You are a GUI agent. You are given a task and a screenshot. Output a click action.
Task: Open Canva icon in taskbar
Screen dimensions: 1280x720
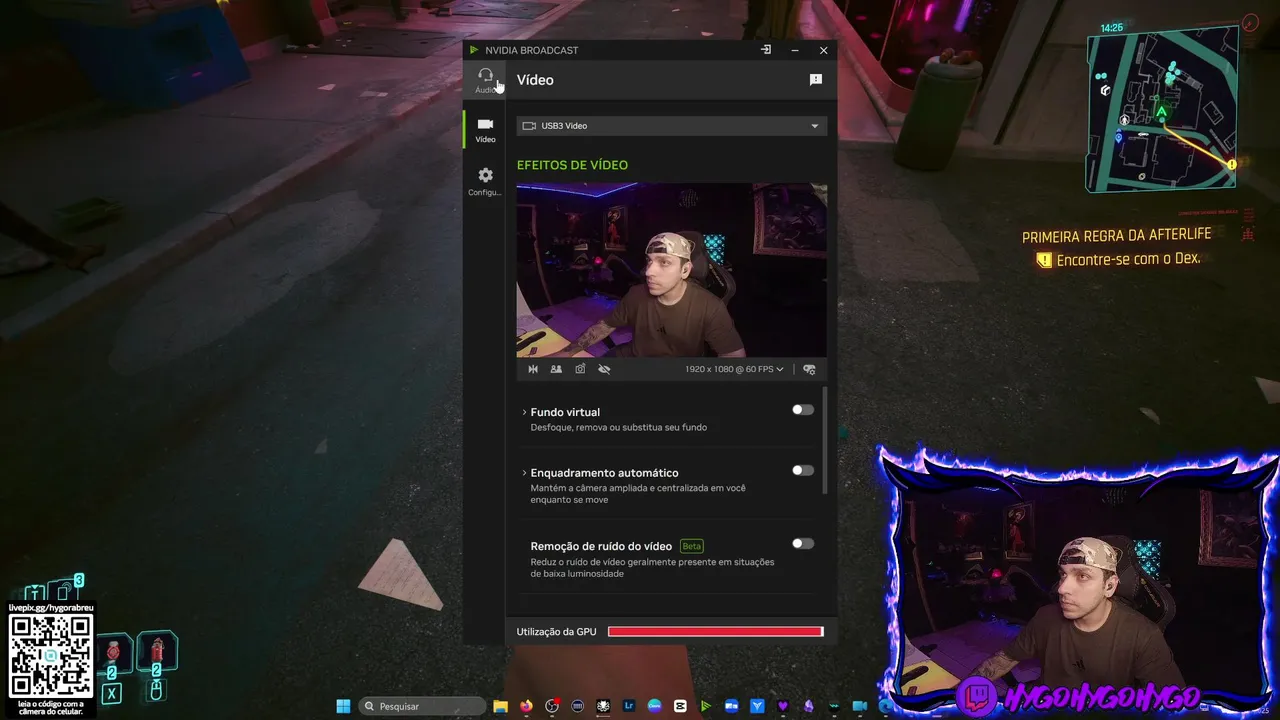[654, 706]
